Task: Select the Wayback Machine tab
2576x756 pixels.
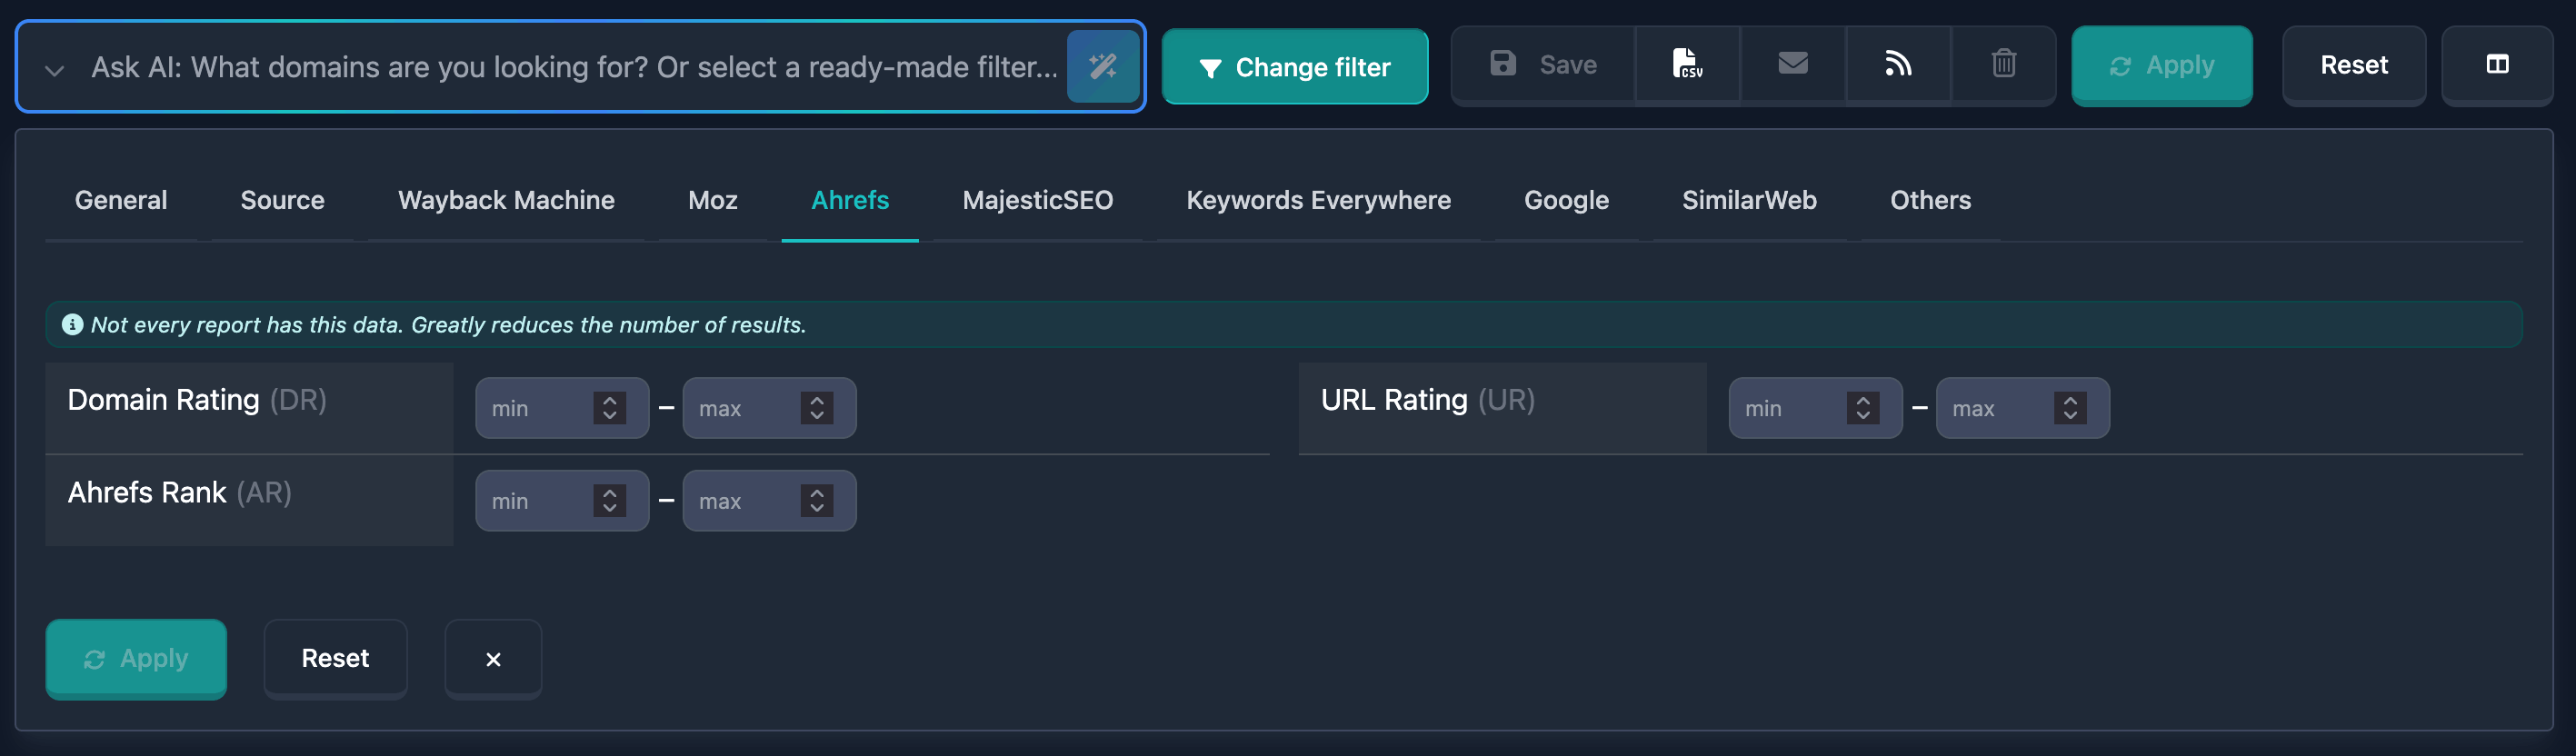Action: (x=506, y=200)
